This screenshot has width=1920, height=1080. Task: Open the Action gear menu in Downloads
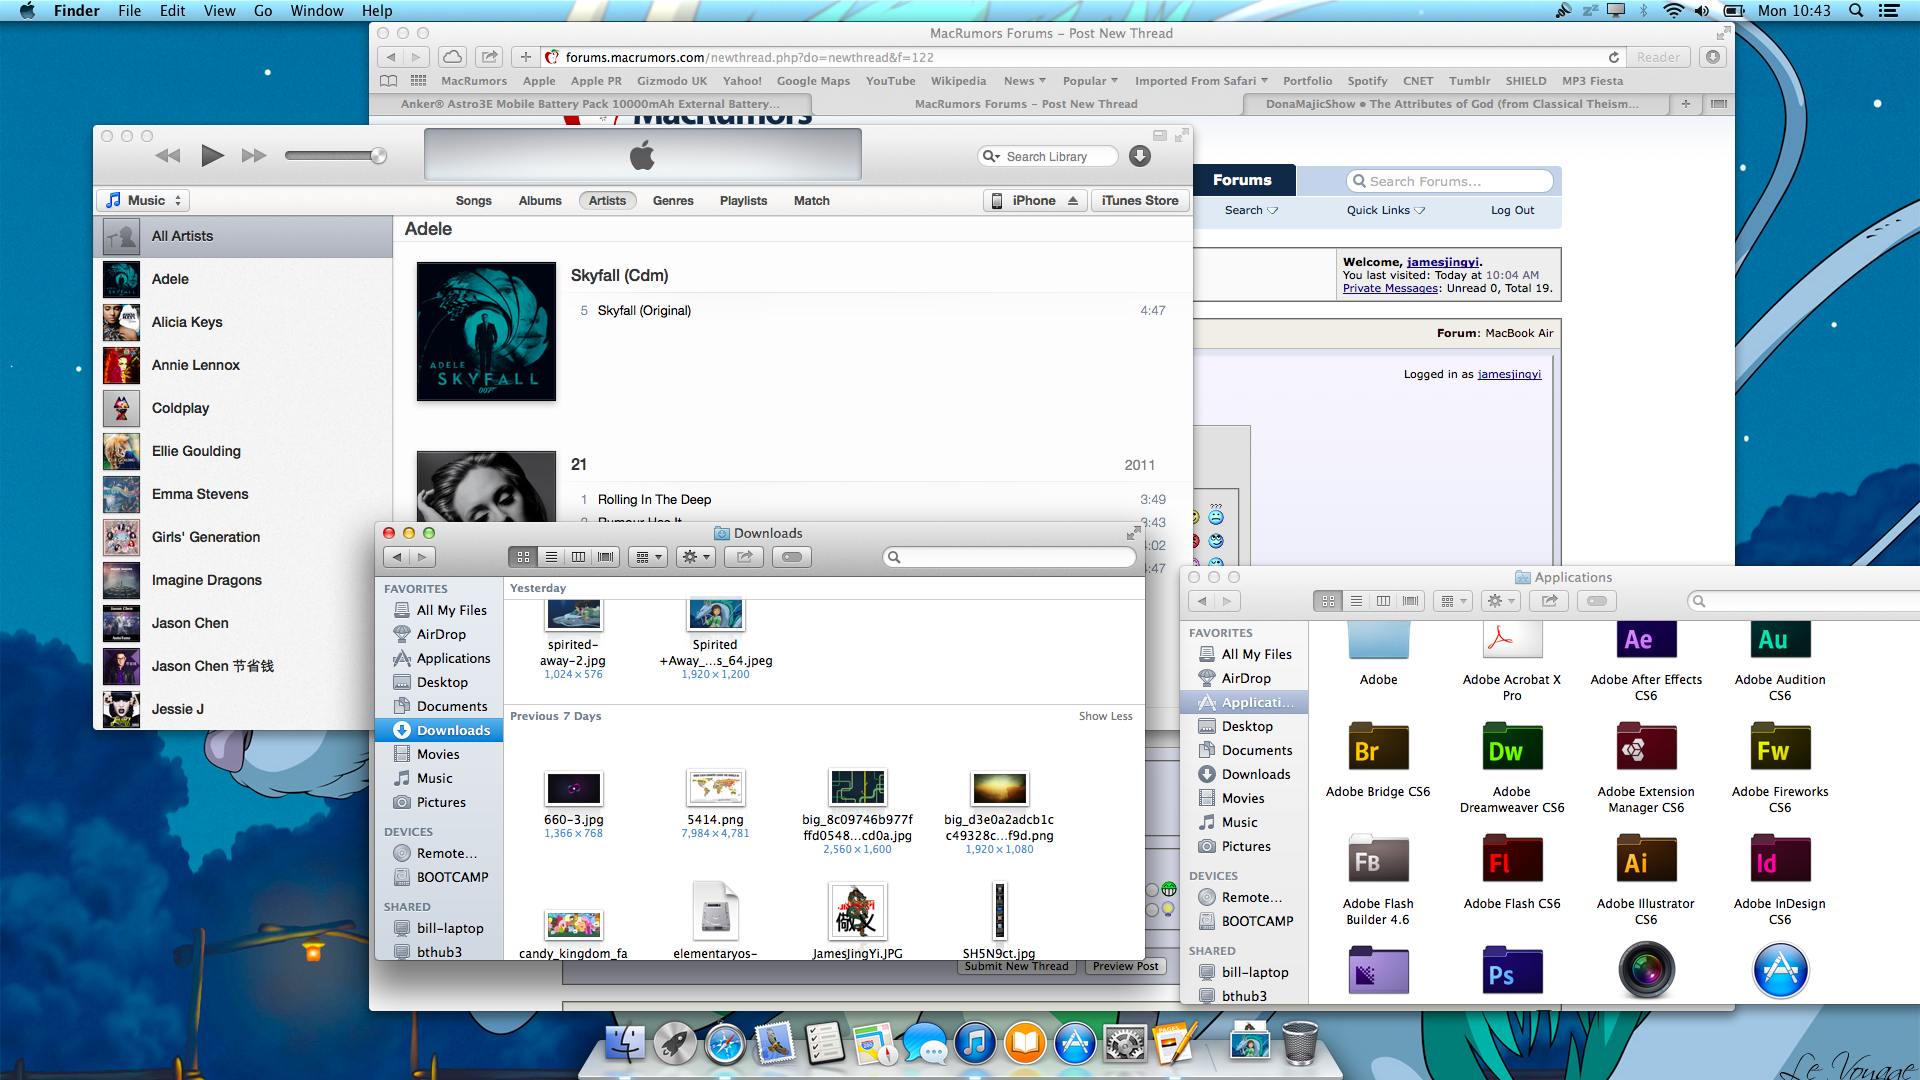(695, 557)
